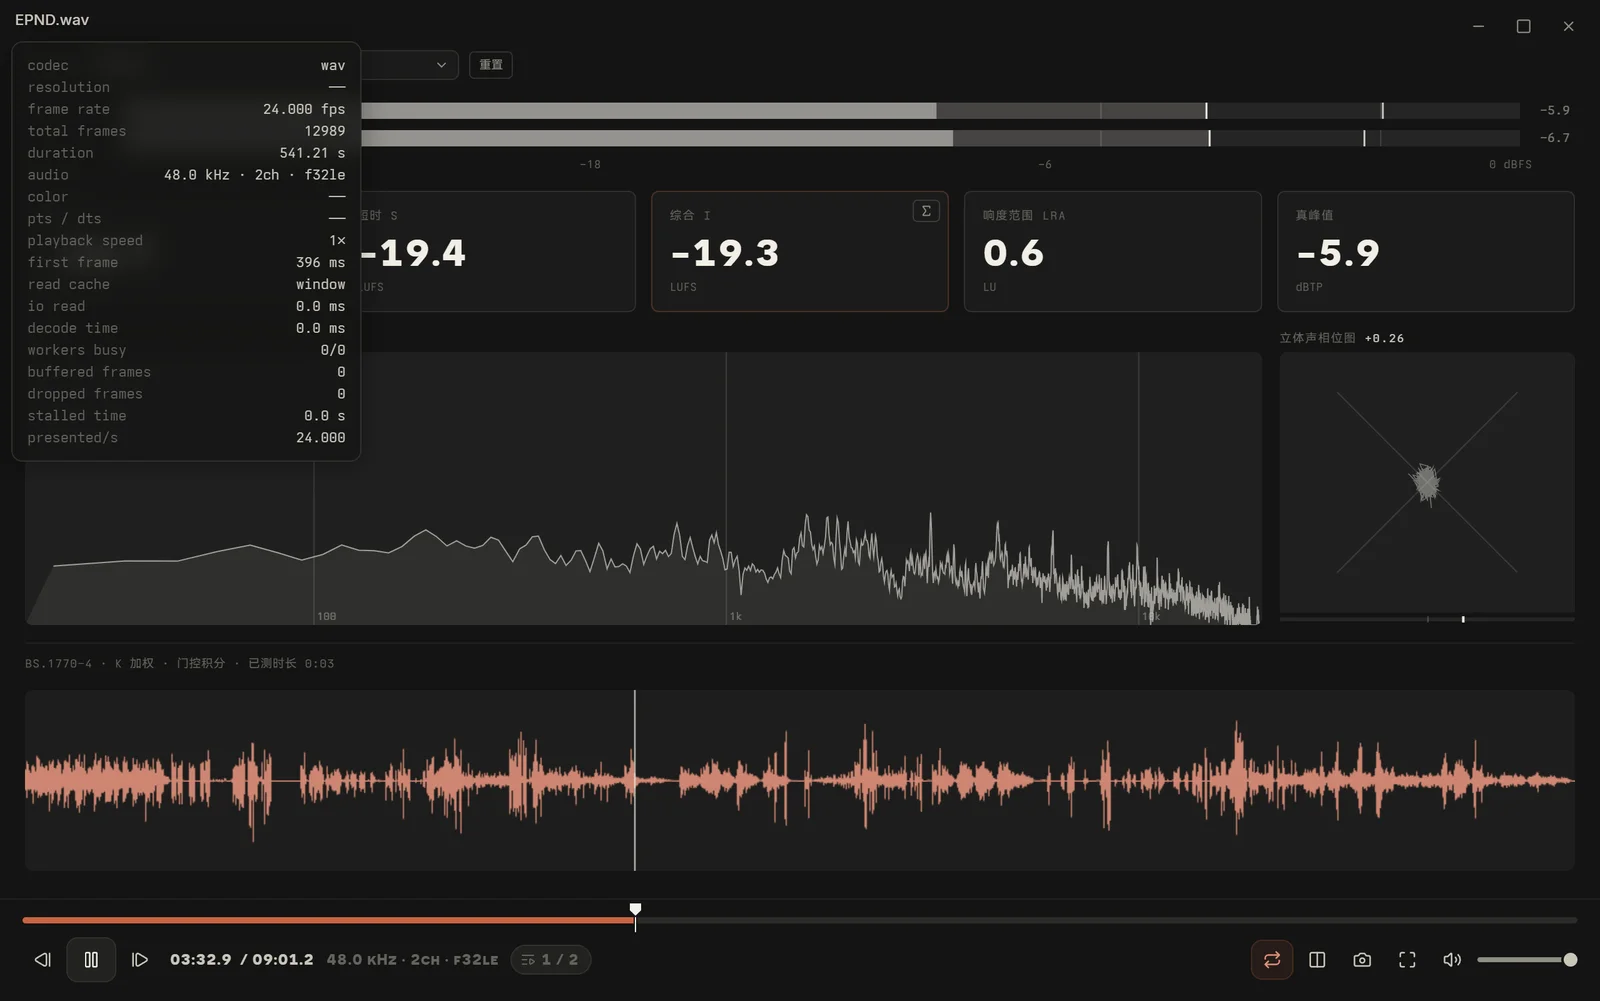This screenshot has height=1001, width=1600.
Task: Toggle loop playback
Action: click(1272, 960)
